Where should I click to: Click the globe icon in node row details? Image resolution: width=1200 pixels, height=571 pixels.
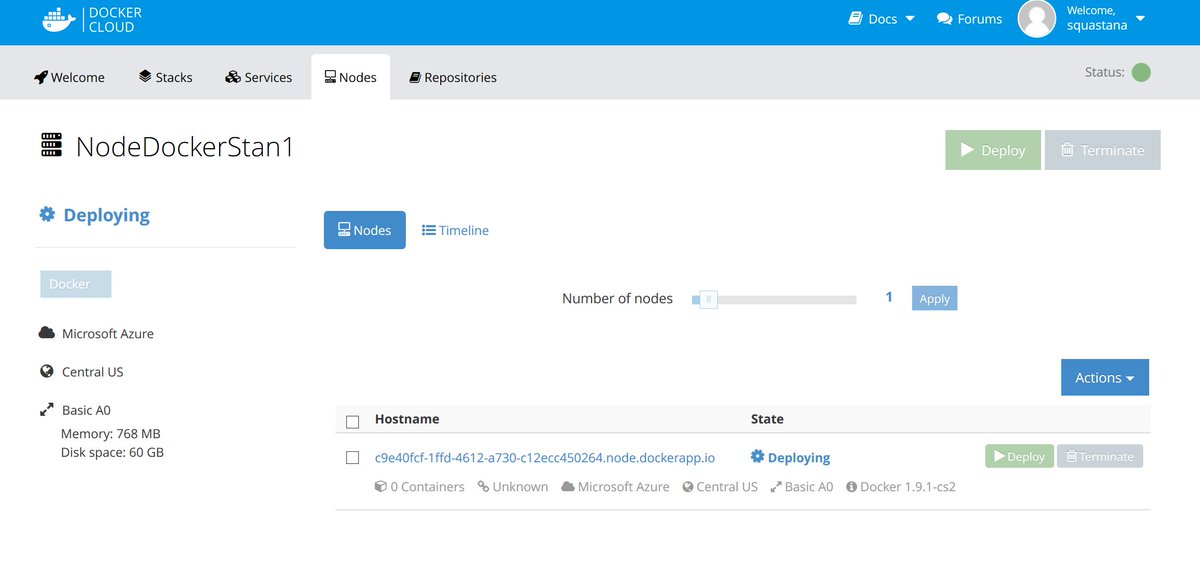point(688,487)
